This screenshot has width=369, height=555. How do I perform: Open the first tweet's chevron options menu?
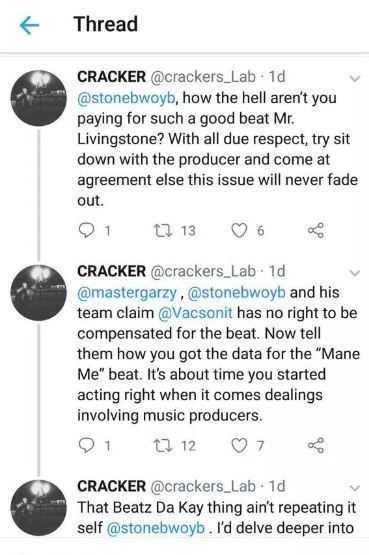tap(354, 78)
